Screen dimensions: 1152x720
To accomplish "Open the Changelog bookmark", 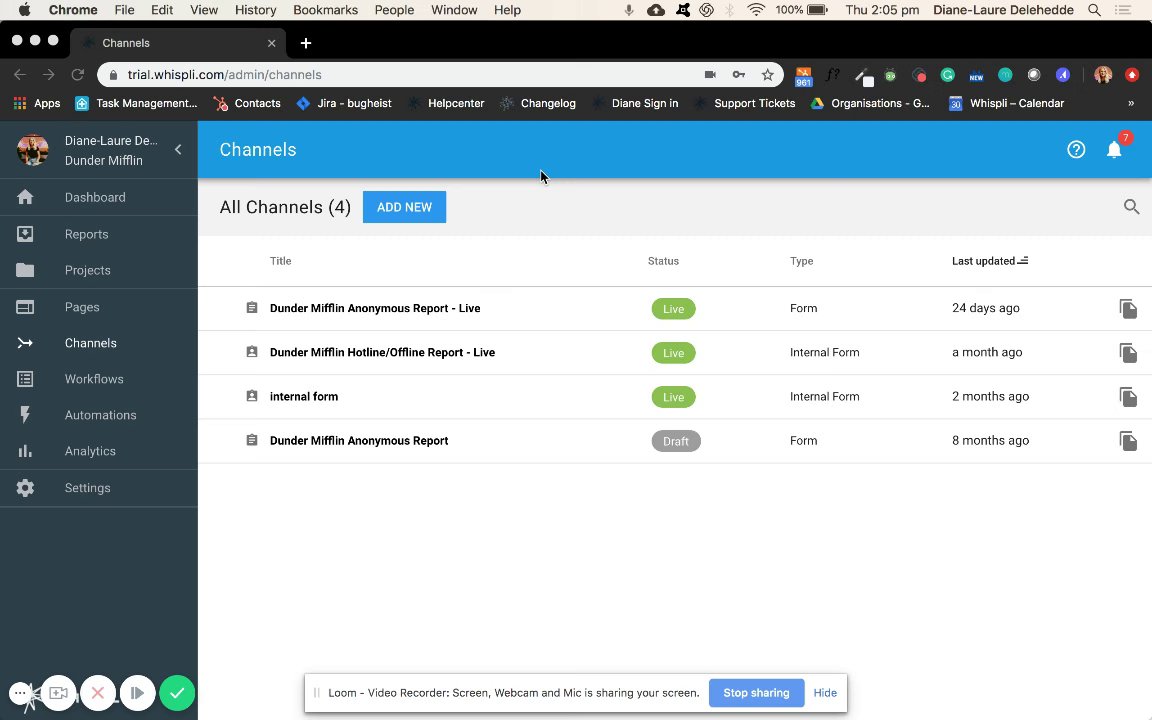I will point(538,103).
